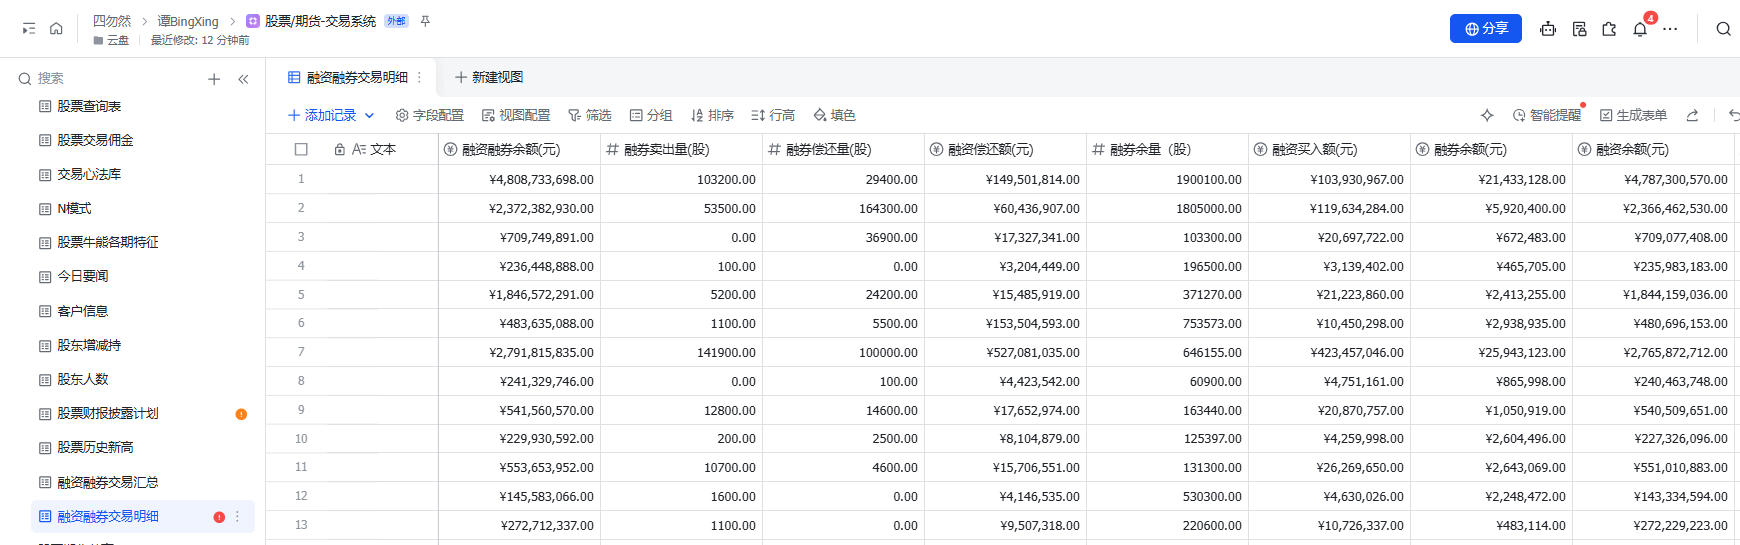Open 排序 sorting

712,115
